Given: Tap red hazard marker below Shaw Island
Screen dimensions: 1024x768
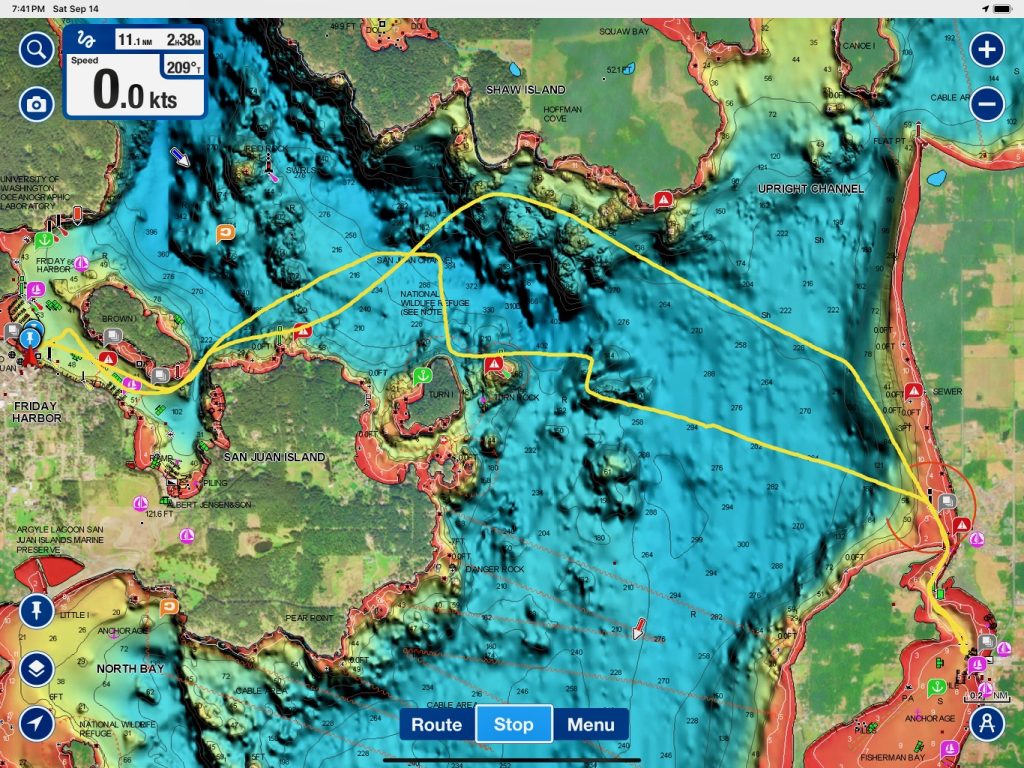Looking at the screenshot, I should [x=662, y=199].
